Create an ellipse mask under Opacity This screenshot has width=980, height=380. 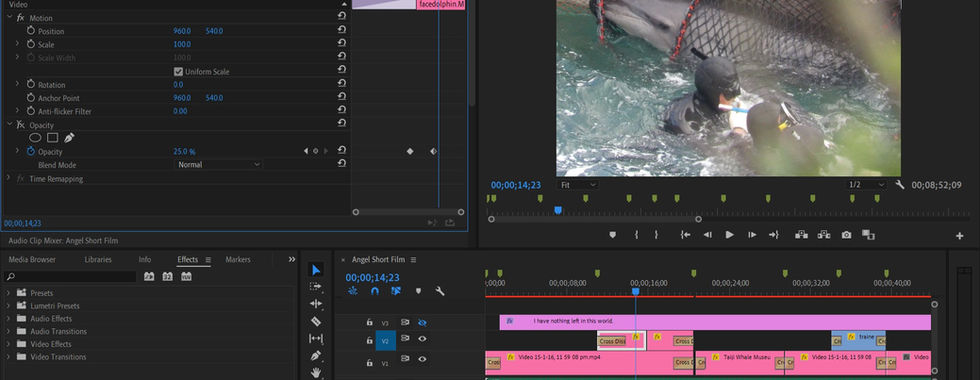pyautogui.click(x=36, y=138)
